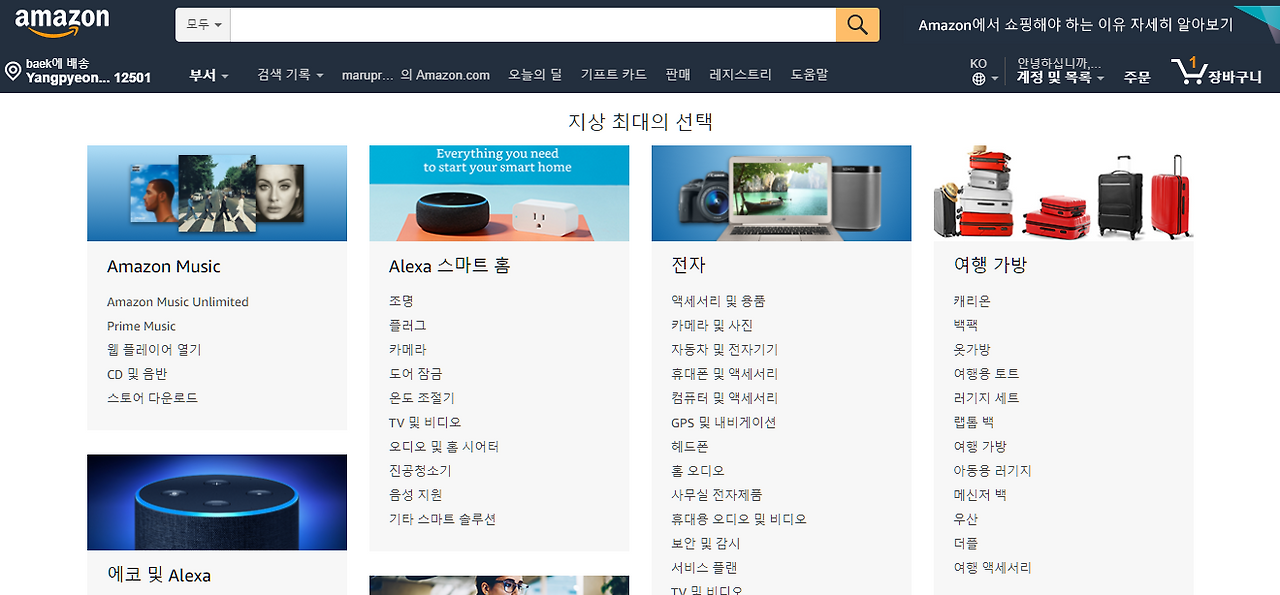Image resolution: width=1280 pixels, height=595 pixels.
Task: Open 도어 잠금 link
Action: point(415,374)
